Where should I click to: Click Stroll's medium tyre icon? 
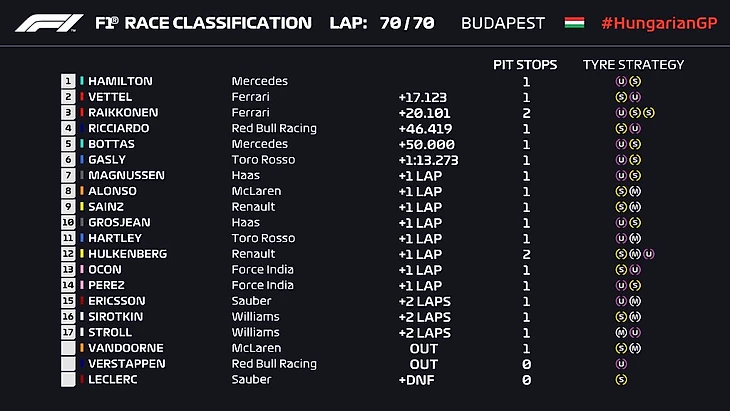621,333
